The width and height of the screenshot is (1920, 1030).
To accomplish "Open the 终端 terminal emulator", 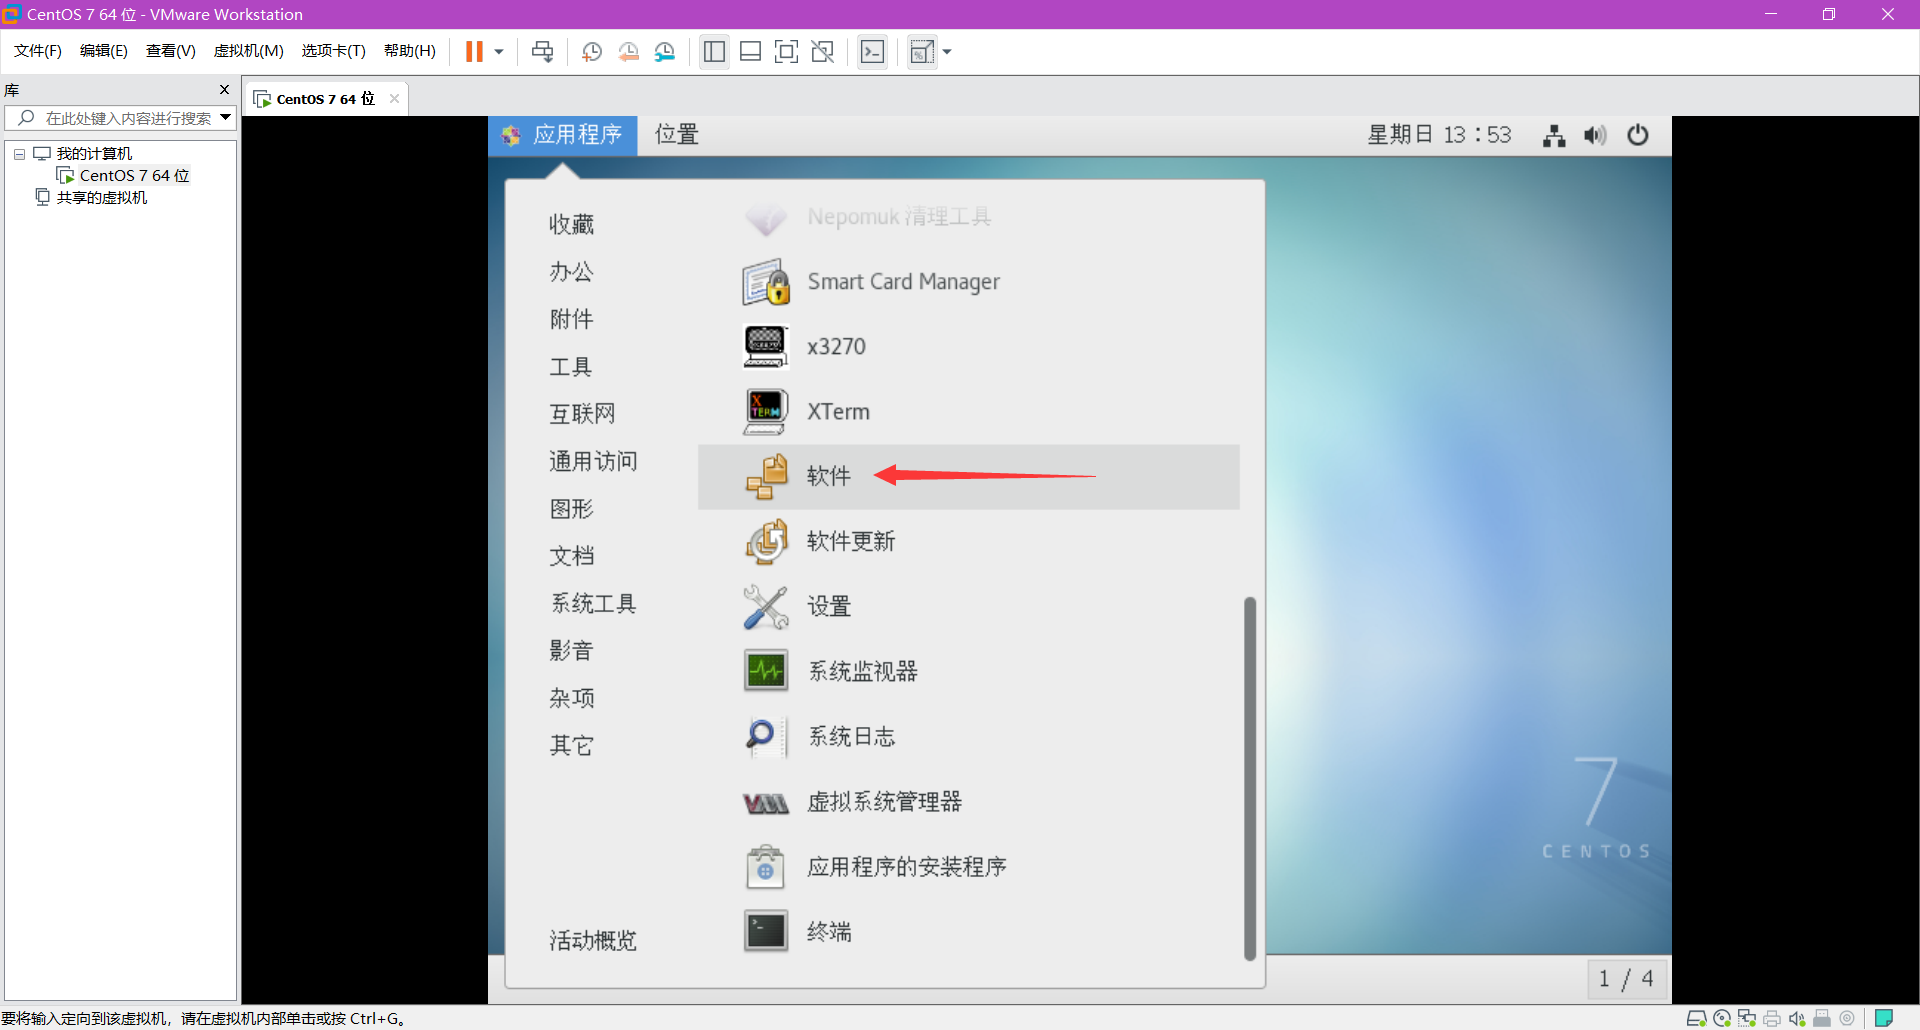I will click(829, 931).
